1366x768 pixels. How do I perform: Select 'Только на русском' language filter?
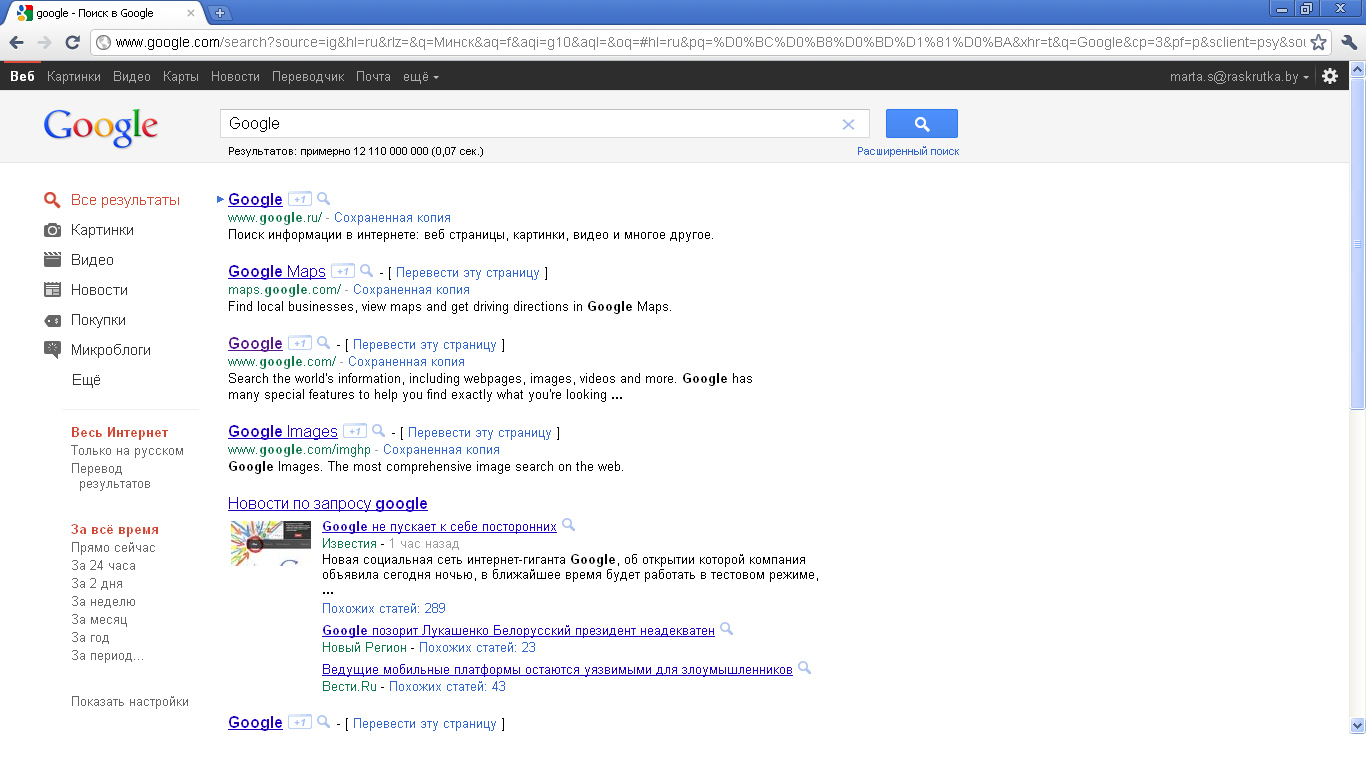[127, 451]
